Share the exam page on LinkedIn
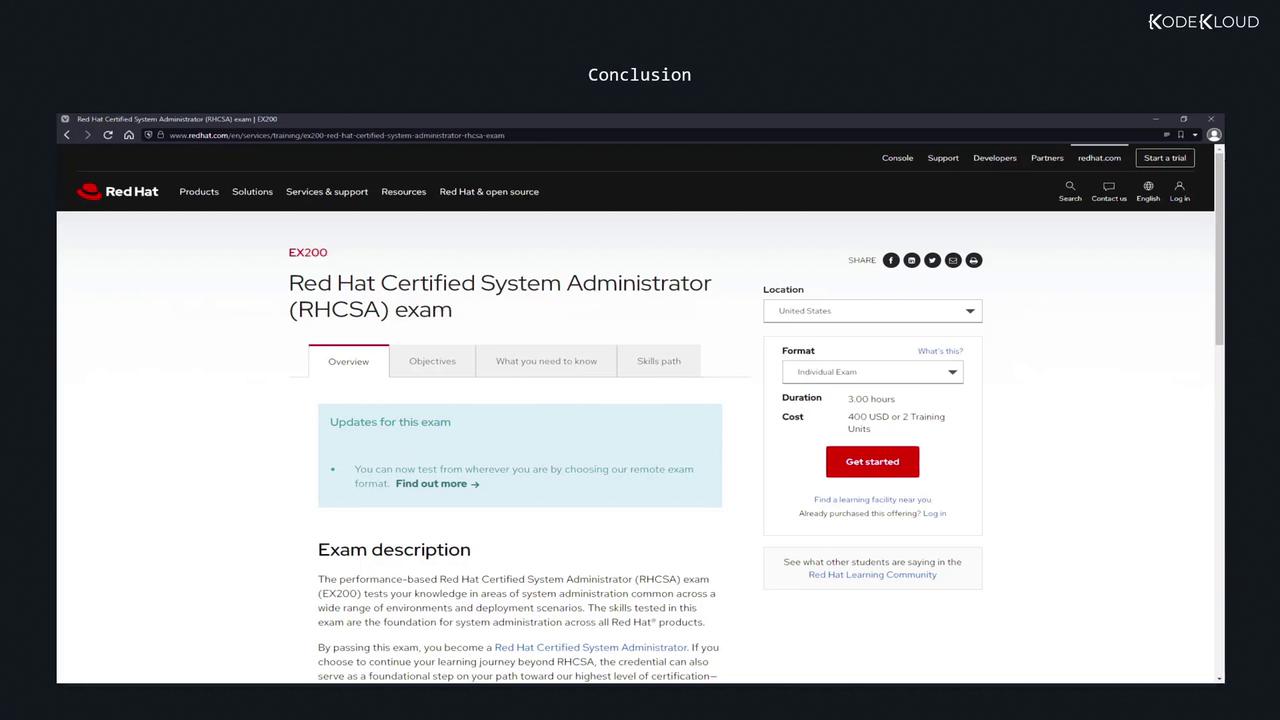1280x720 pixels. tap(912, 260)
